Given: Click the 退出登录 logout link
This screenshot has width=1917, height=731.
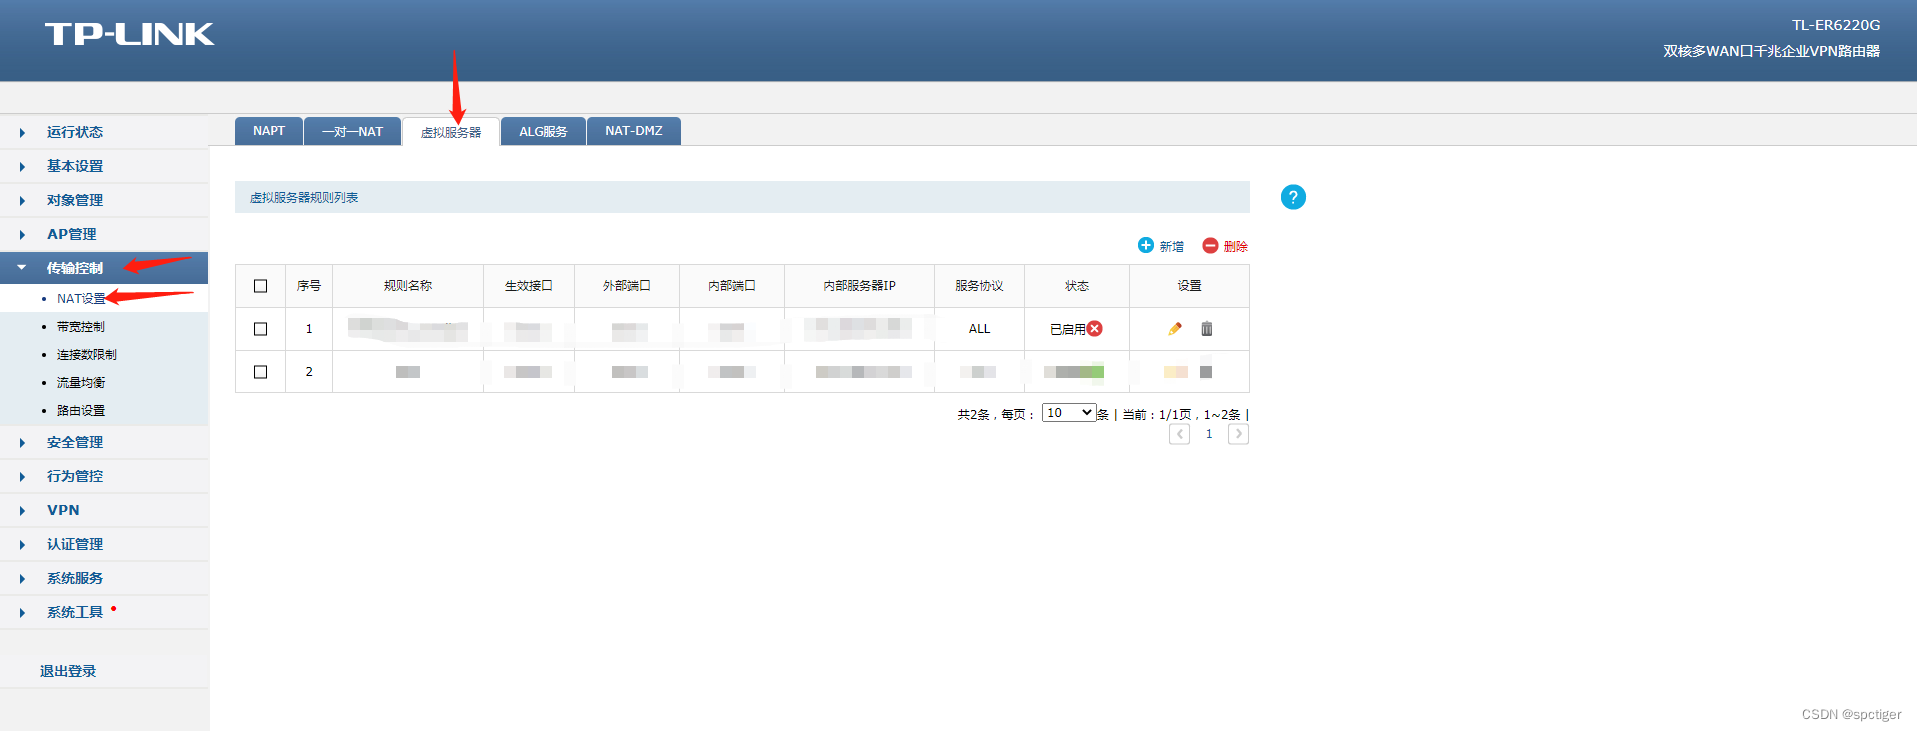Looking at the screenshot, I should [68, 671].
